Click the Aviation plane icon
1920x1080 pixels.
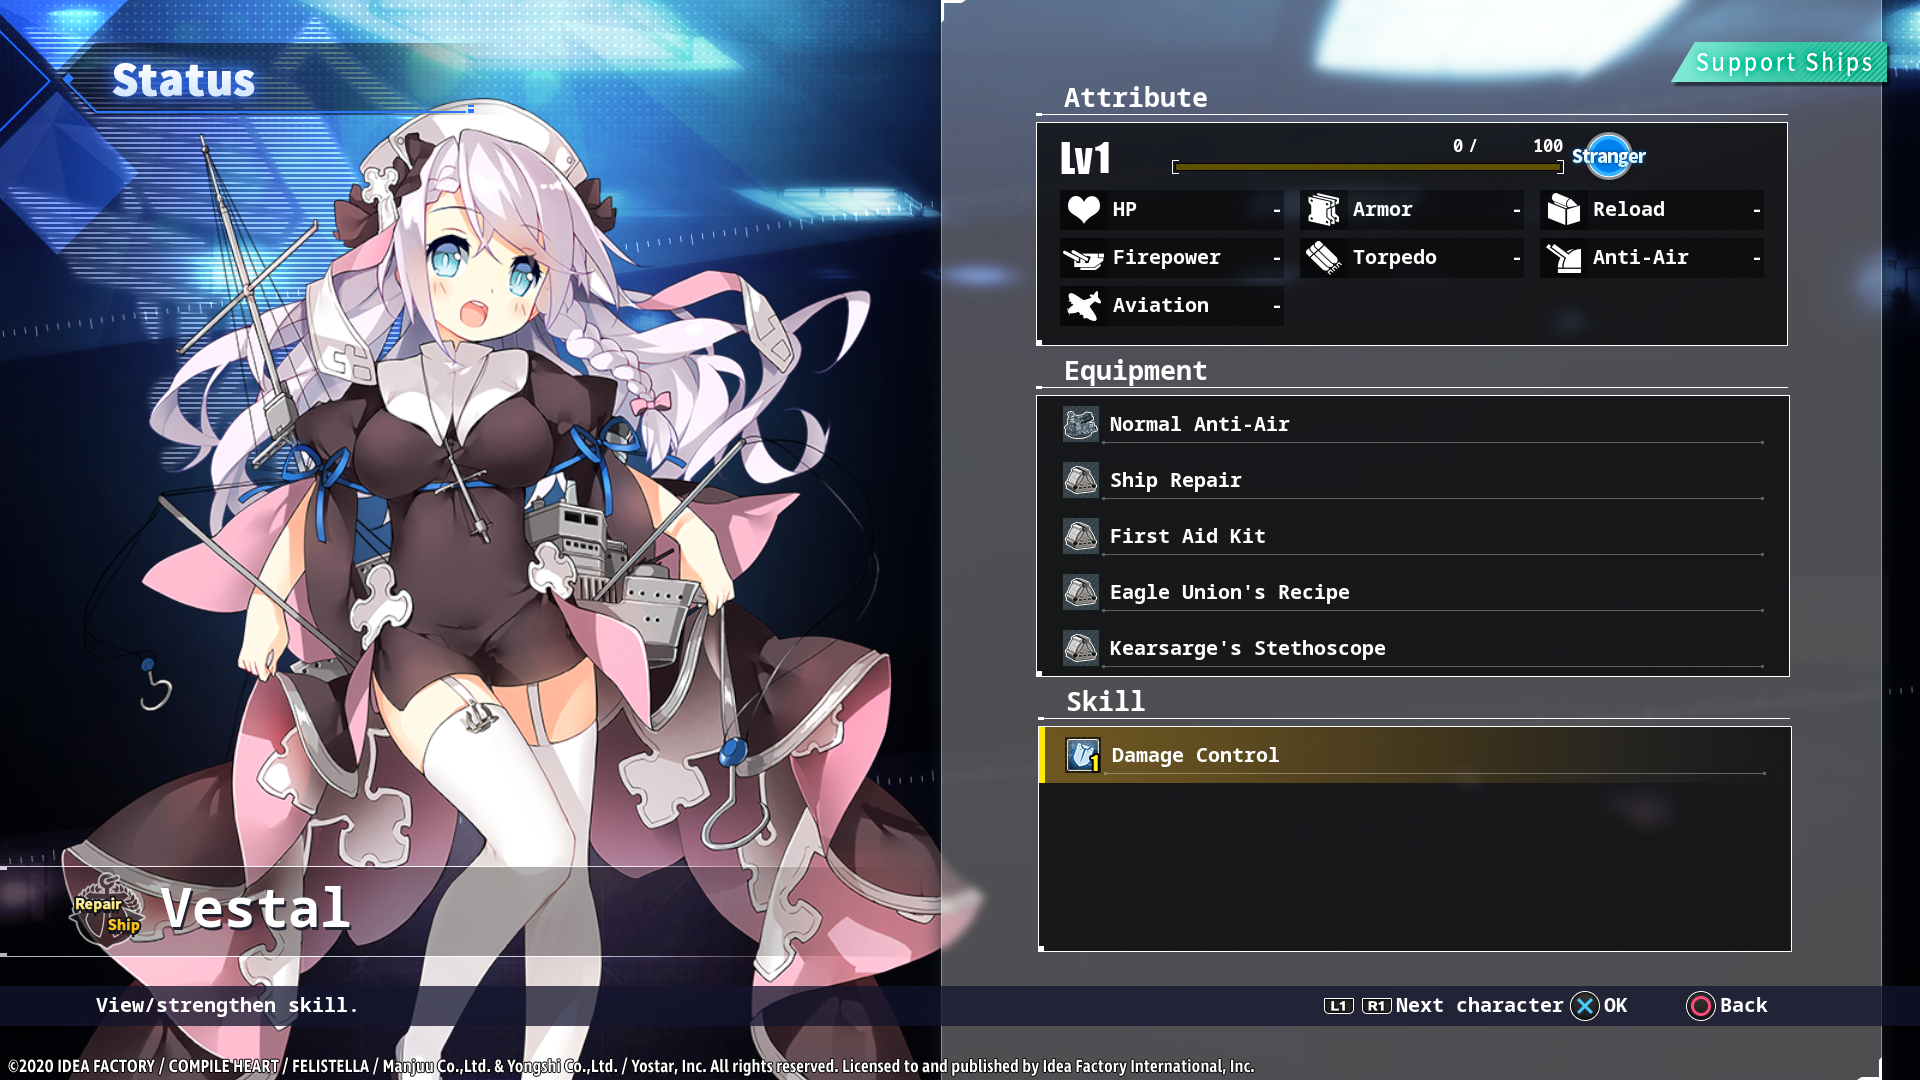point(1083,306)
